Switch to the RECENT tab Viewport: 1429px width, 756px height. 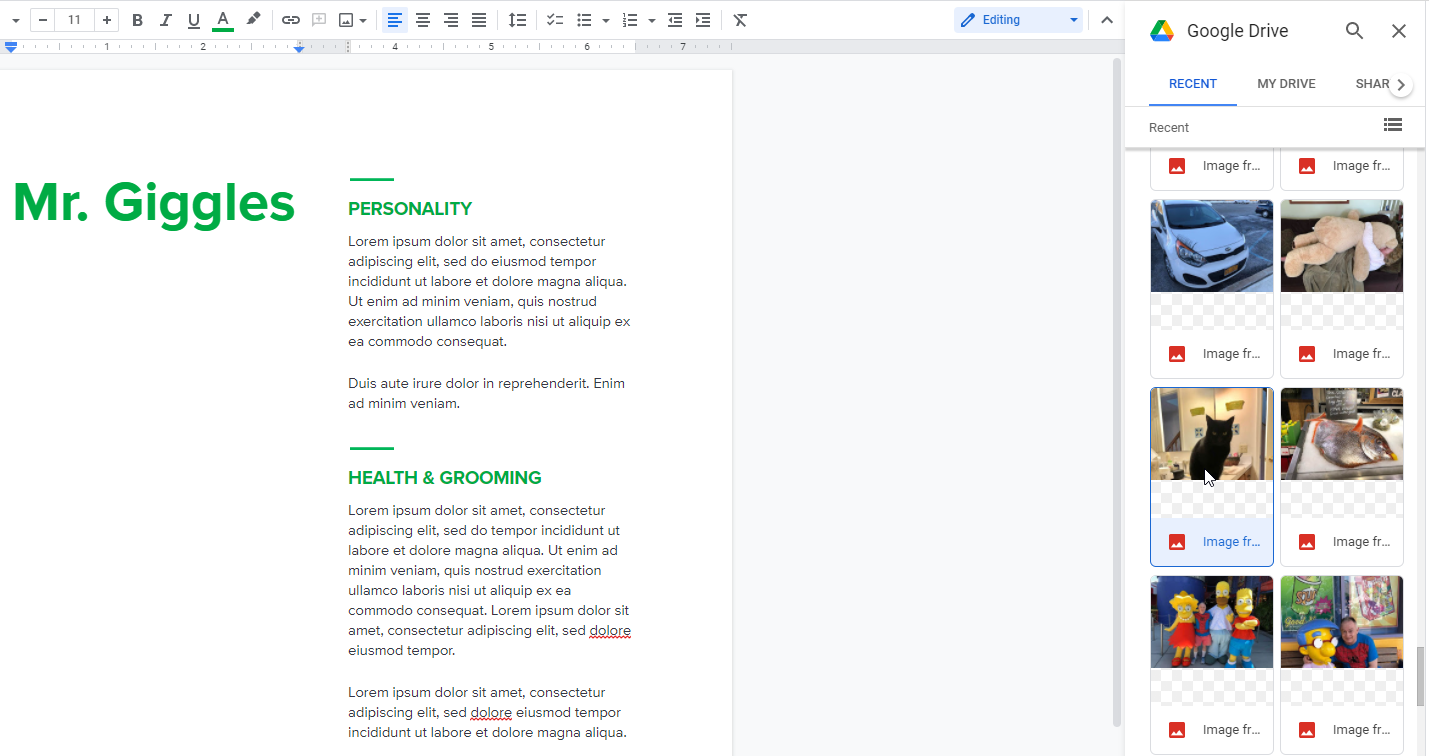[x=1193, y=84]
